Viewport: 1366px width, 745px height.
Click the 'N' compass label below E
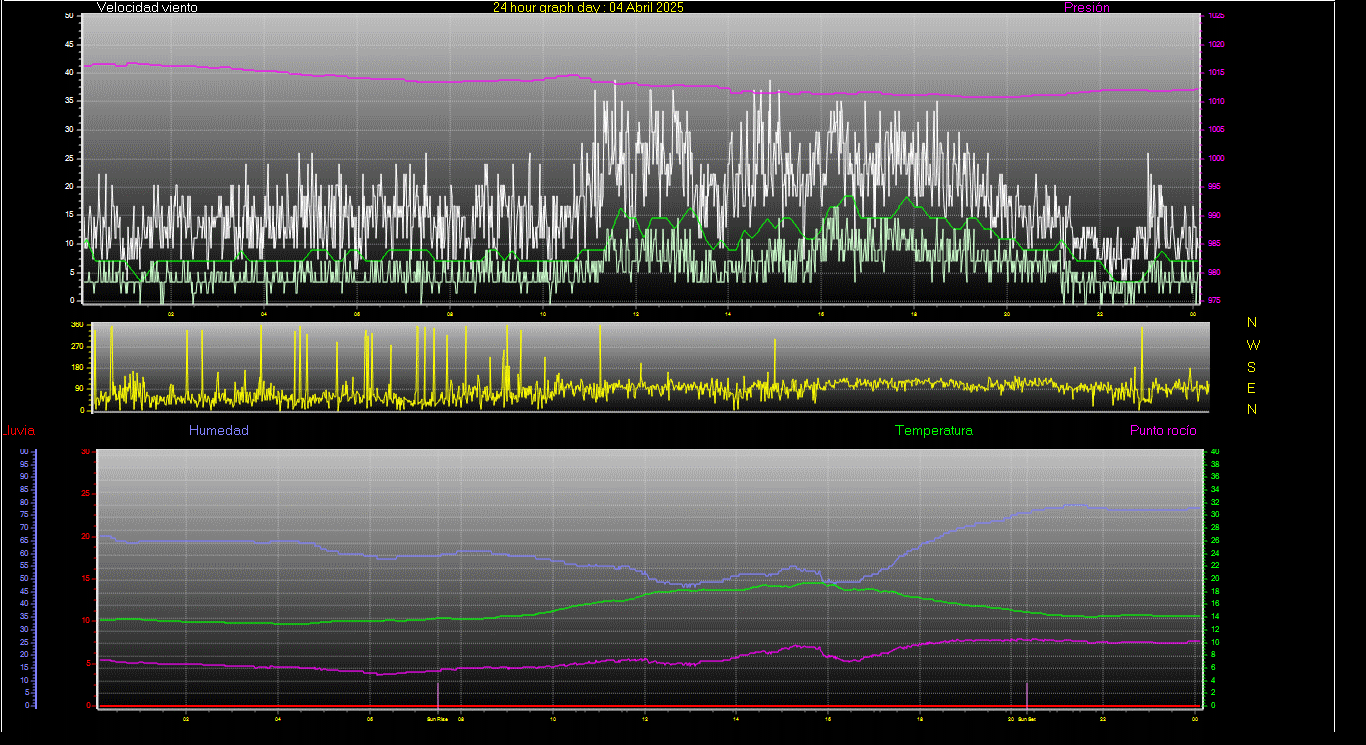1252,409
